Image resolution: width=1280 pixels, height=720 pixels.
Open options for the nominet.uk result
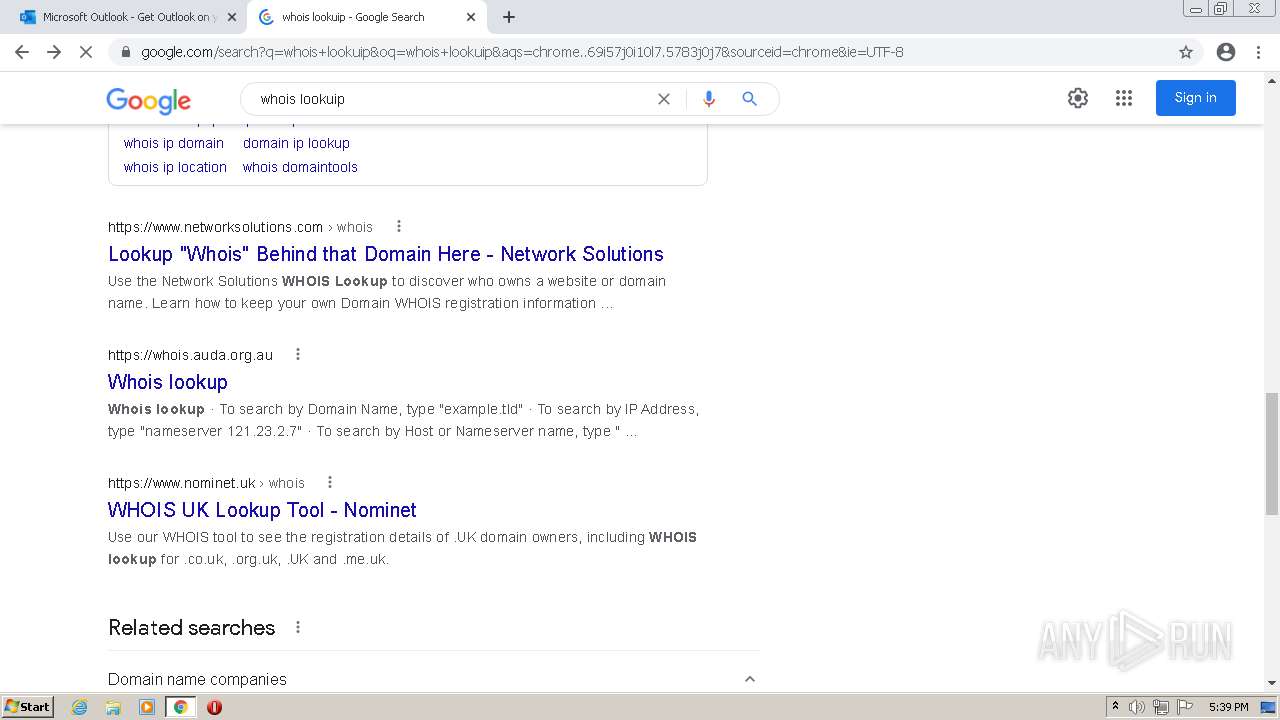coord(329,482)
